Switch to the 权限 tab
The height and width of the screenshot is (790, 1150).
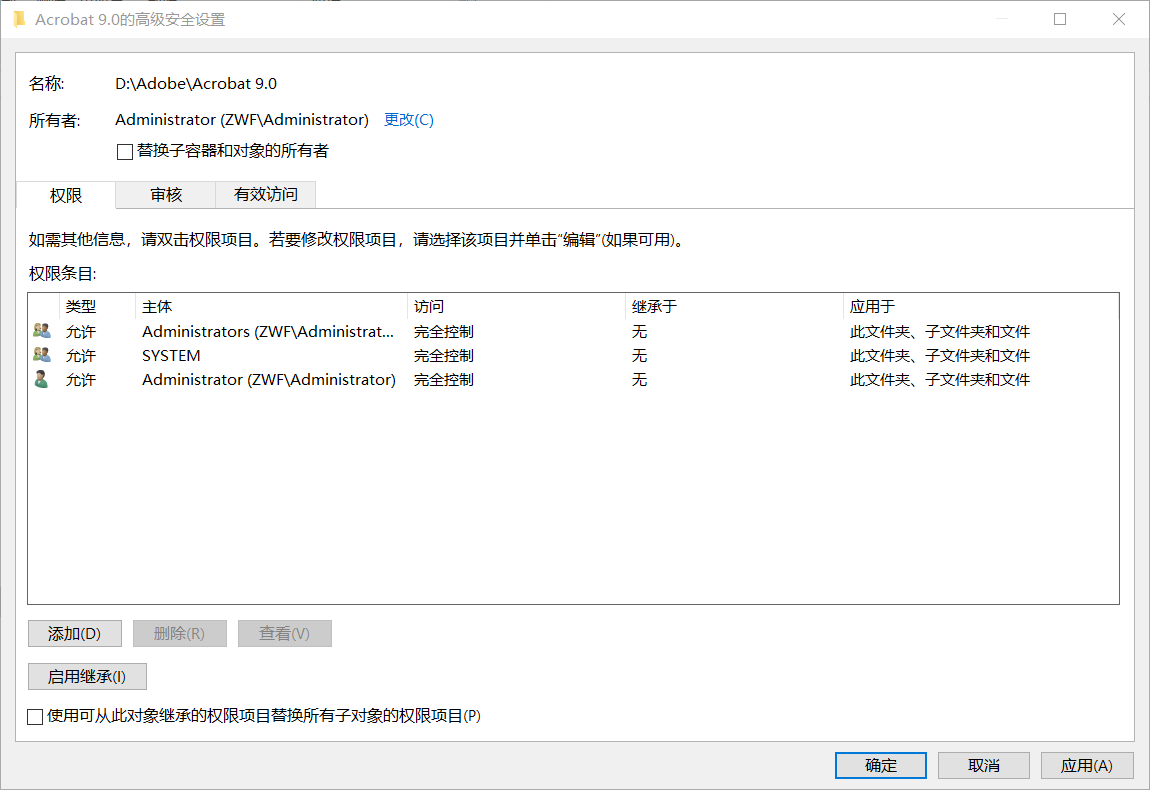65,195
